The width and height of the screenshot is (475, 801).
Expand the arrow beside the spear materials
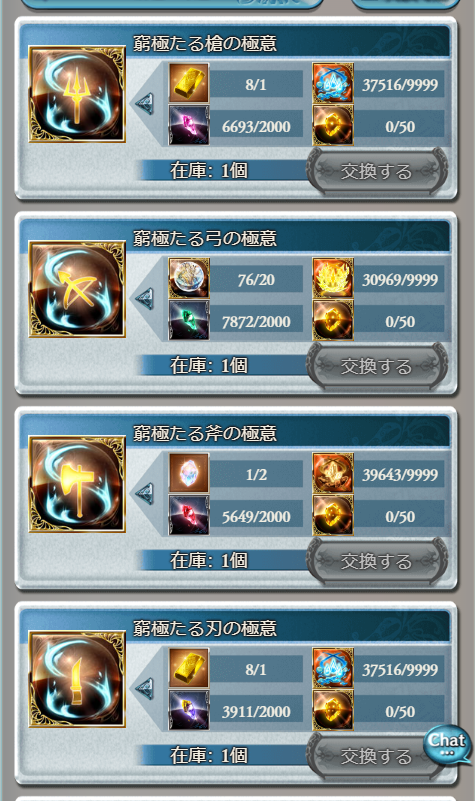pyautogui.click(x=145, y=104)
